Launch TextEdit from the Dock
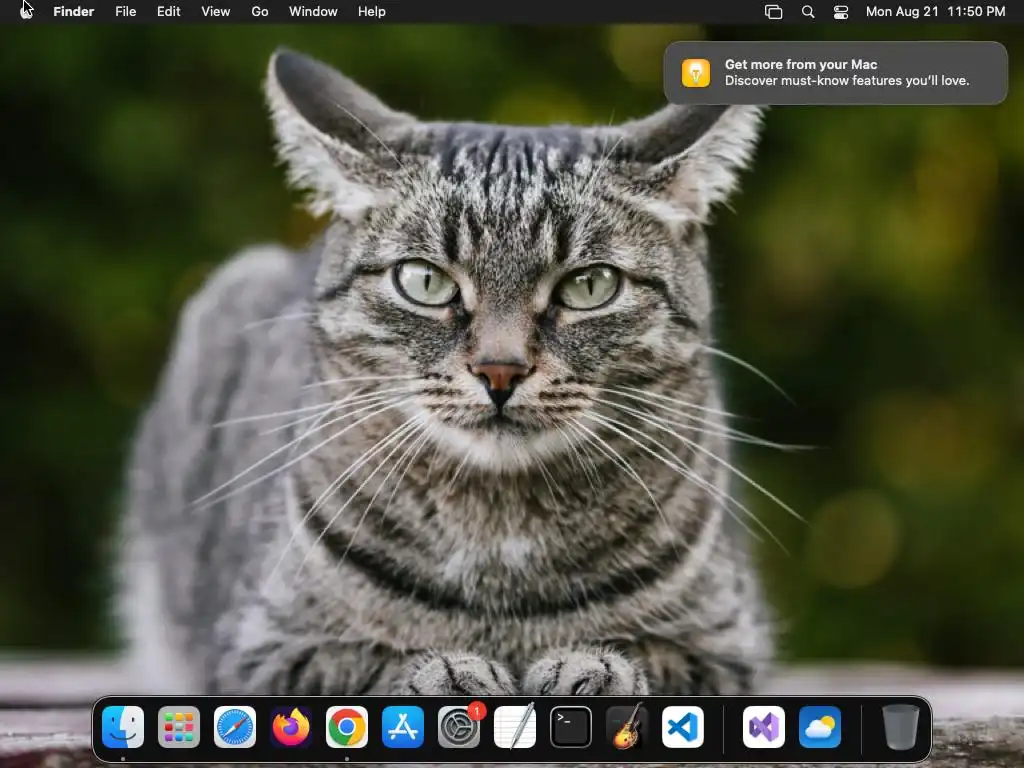The image size is (1024, 768). [x=515, y=727]
